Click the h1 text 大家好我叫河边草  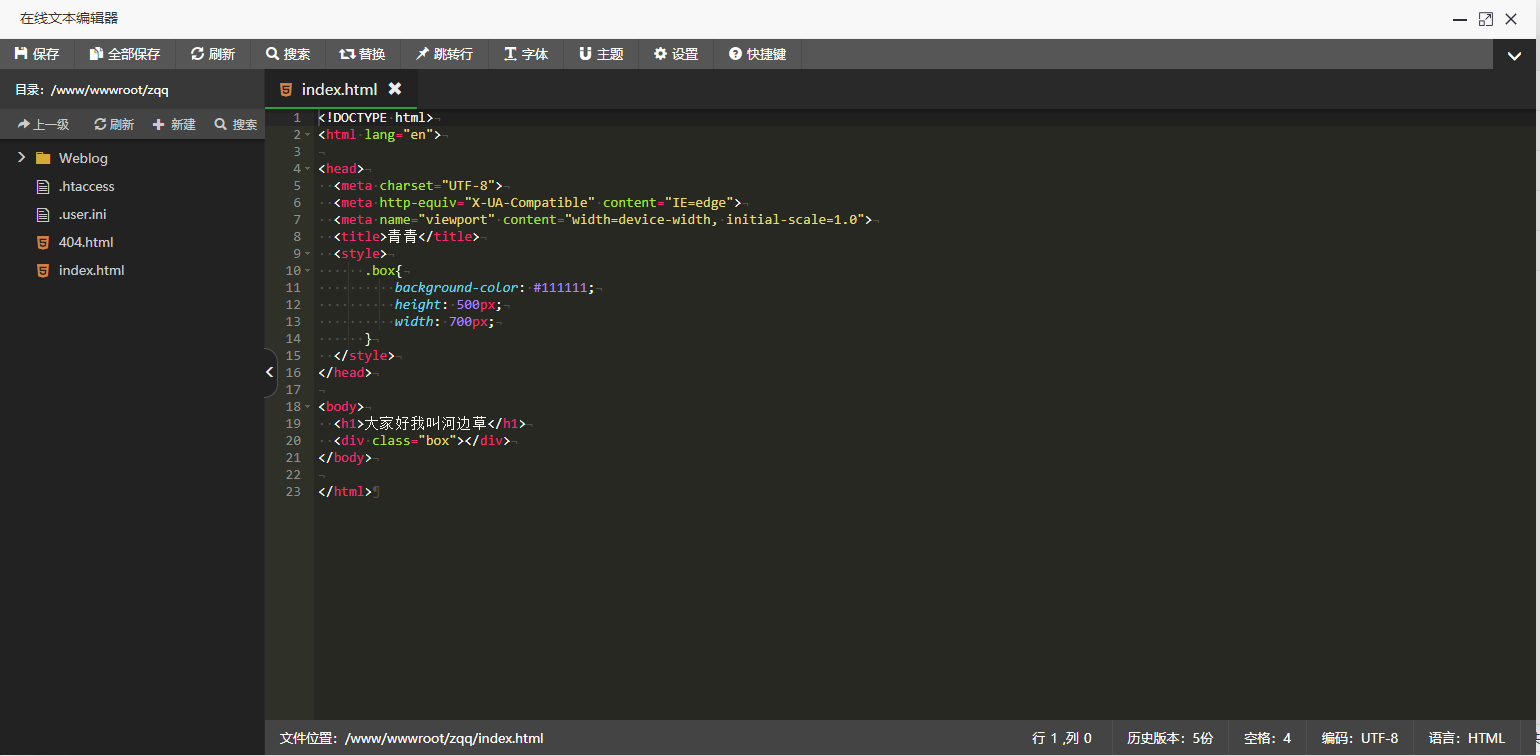click(x=425, y=423)
